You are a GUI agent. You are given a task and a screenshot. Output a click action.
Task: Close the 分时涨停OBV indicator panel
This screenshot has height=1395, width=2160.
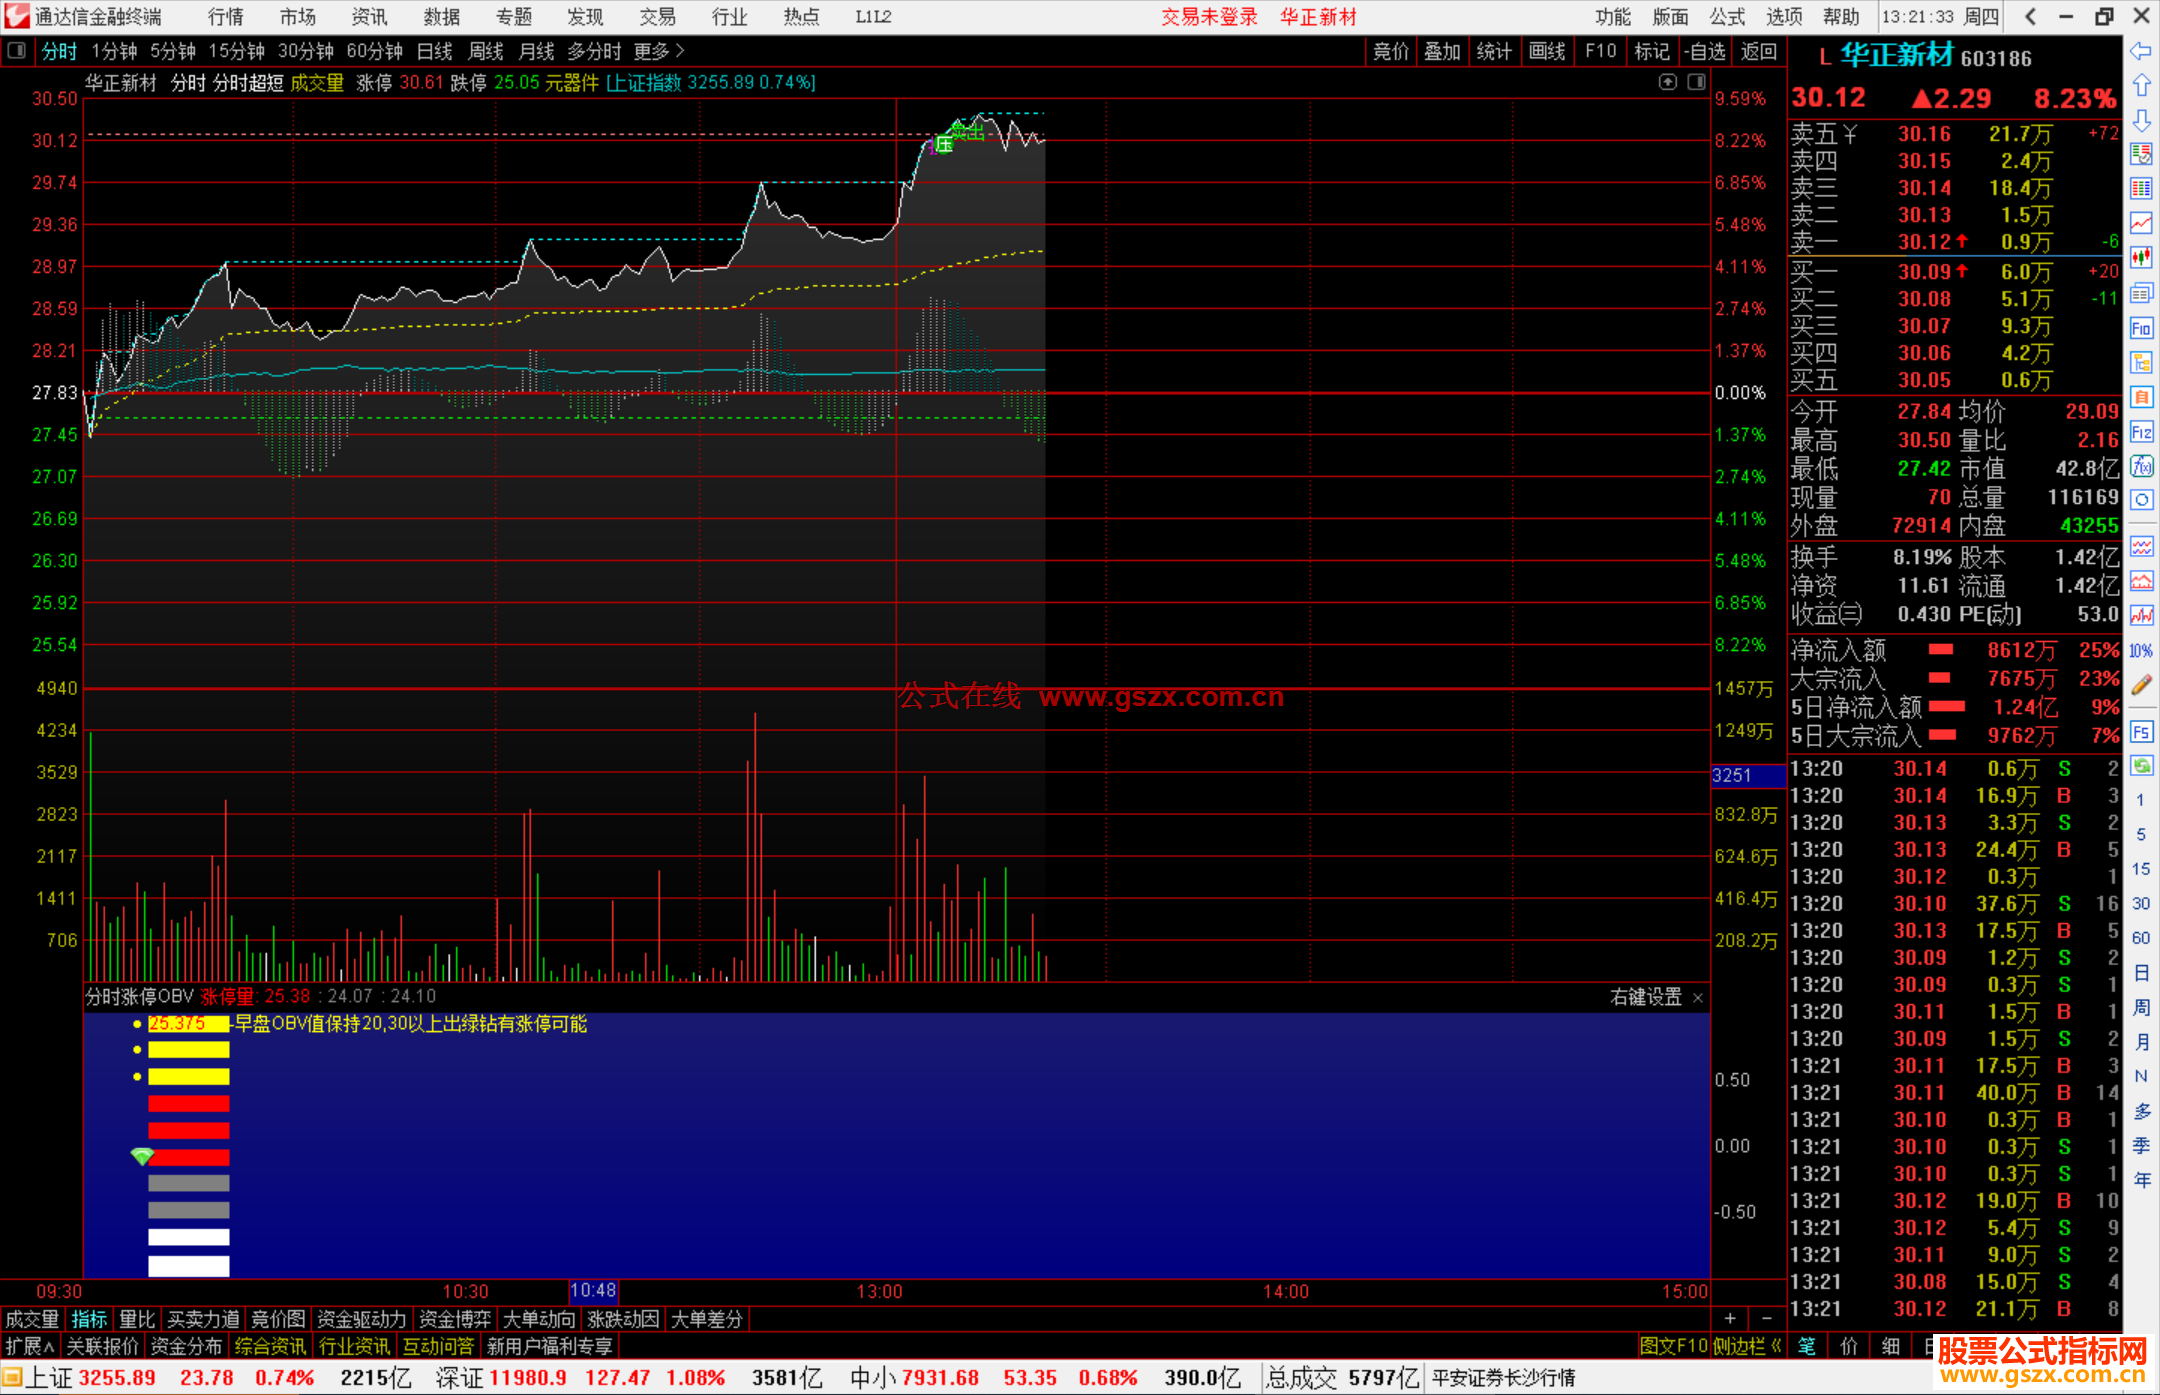click(x=1698, y=998)
